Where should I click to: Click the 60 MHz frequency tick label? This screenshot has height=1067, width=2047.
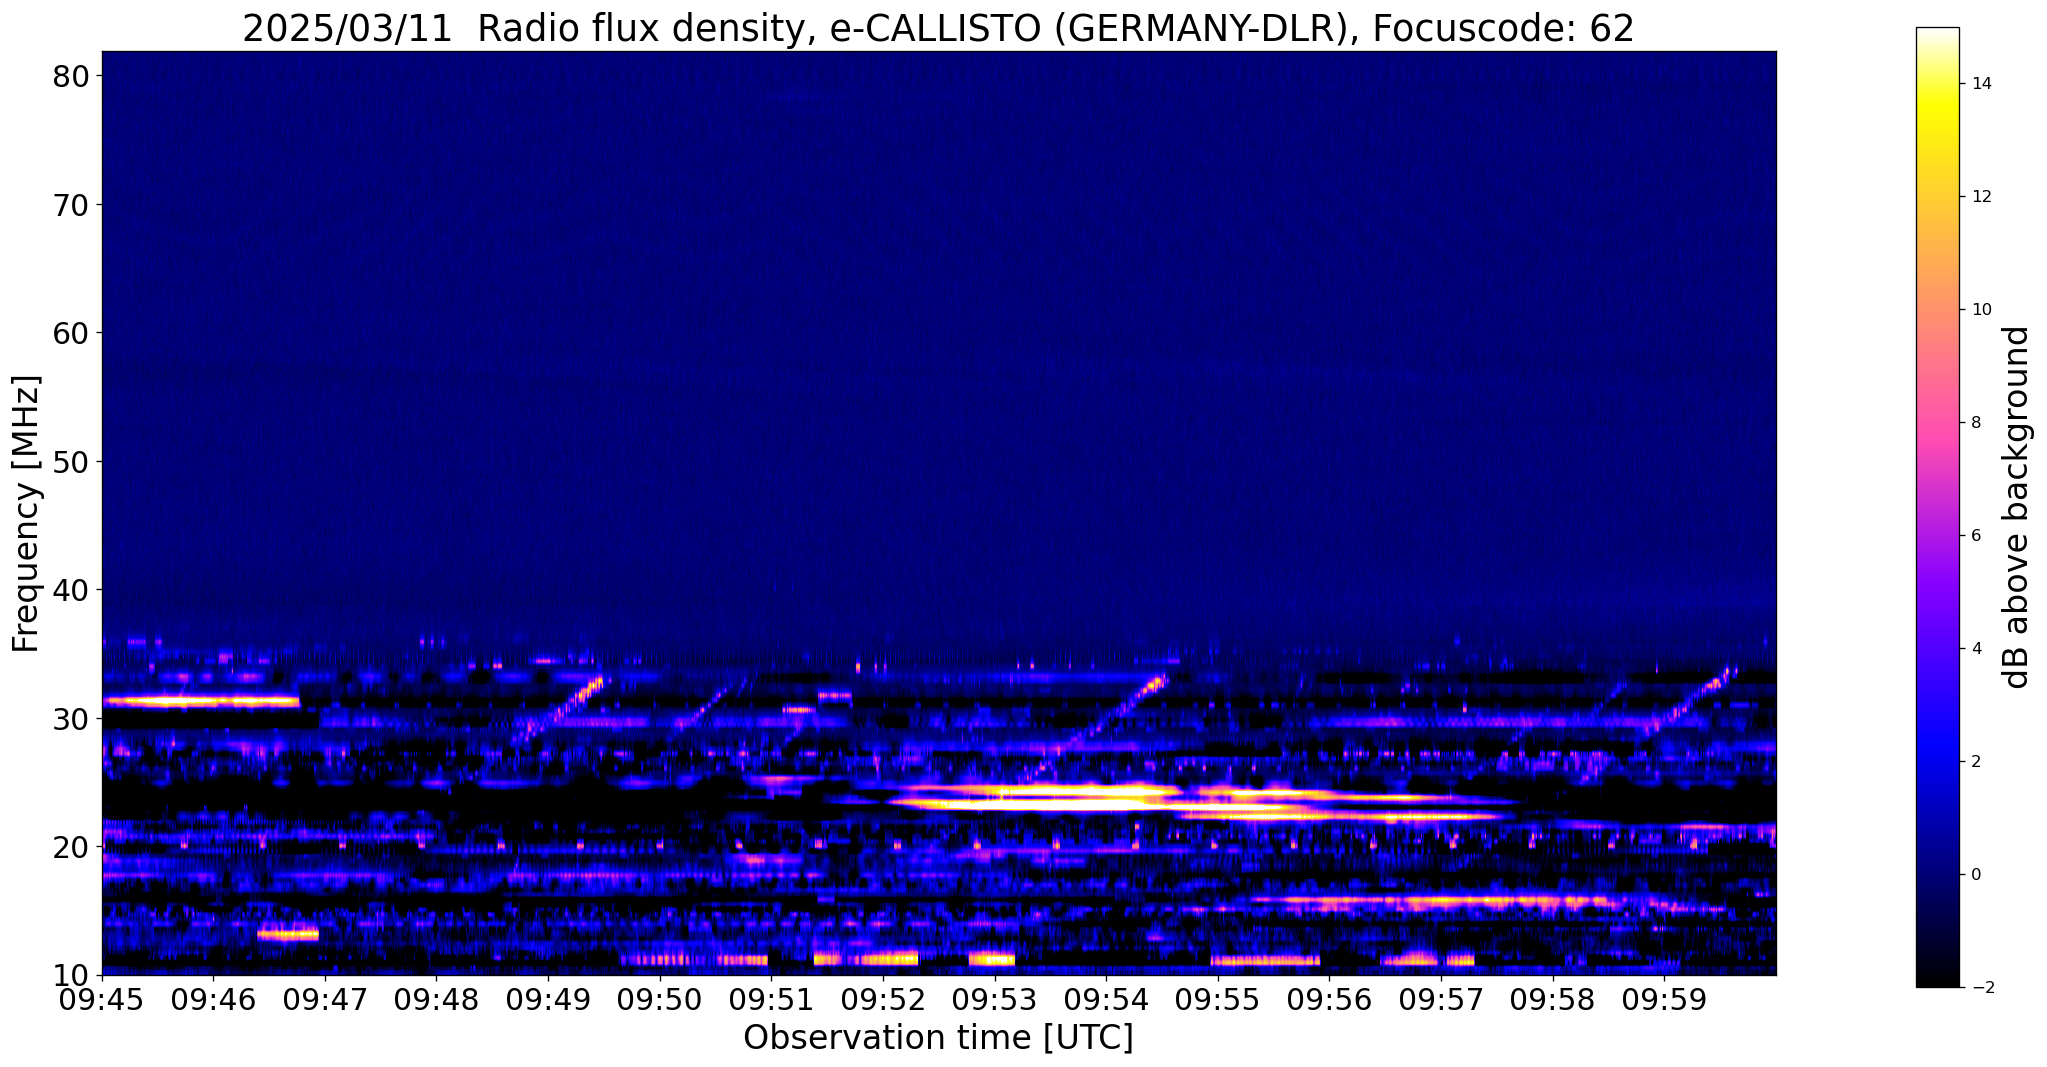[71, 333]
